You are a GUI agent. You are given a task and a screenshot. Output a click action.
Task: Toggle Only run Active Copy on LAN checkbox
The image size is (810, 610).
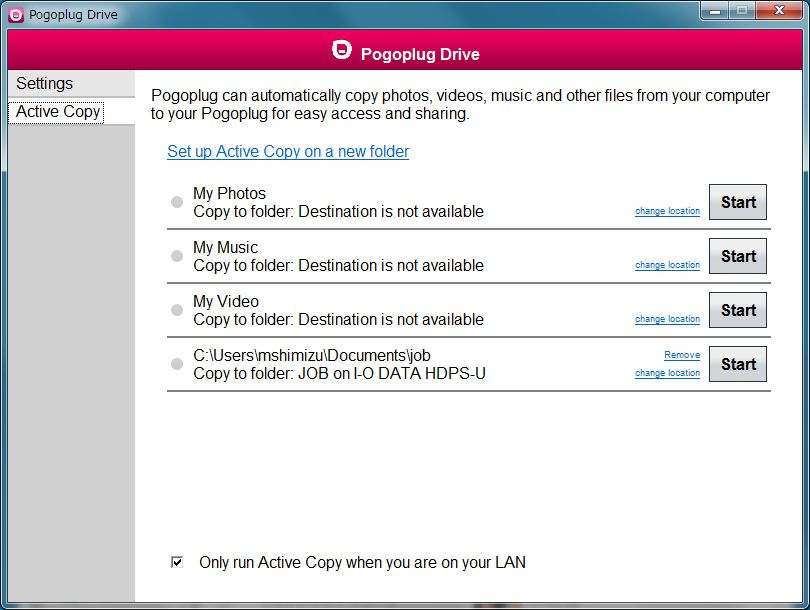click(177, 562)
